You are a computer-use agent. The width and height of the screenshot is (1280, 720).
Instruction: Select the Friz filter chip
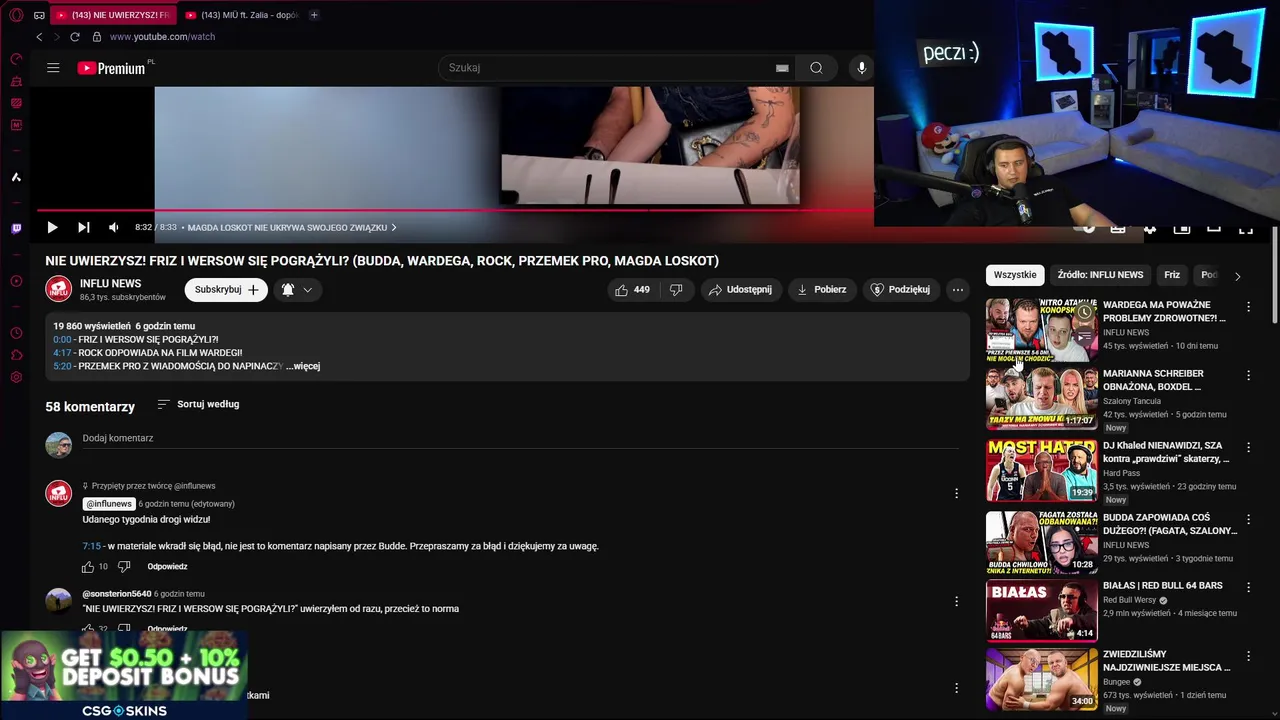[x=1172, y=275]
